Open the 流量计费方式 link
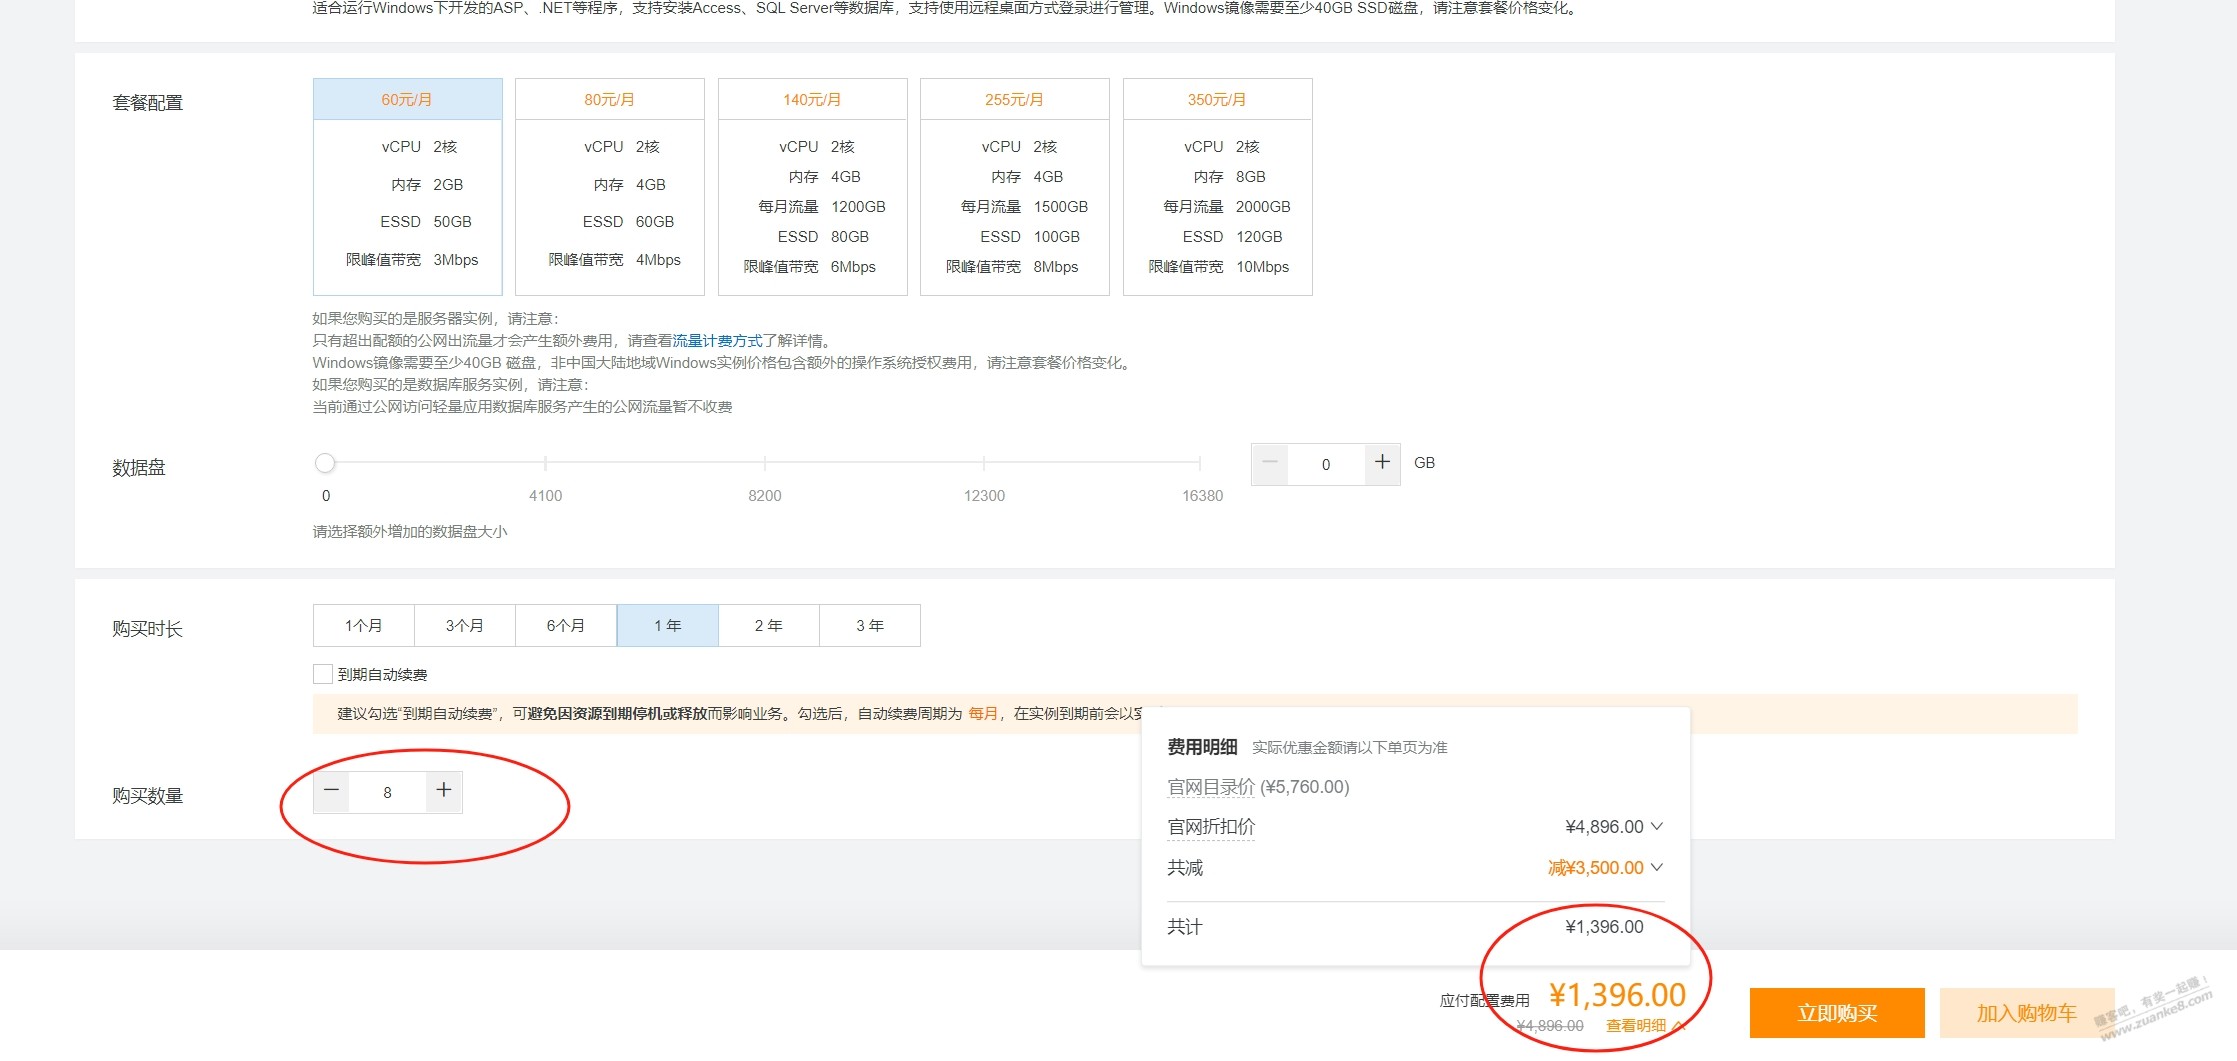This screenshot has width=2237, height=1061. click(717, 341)
